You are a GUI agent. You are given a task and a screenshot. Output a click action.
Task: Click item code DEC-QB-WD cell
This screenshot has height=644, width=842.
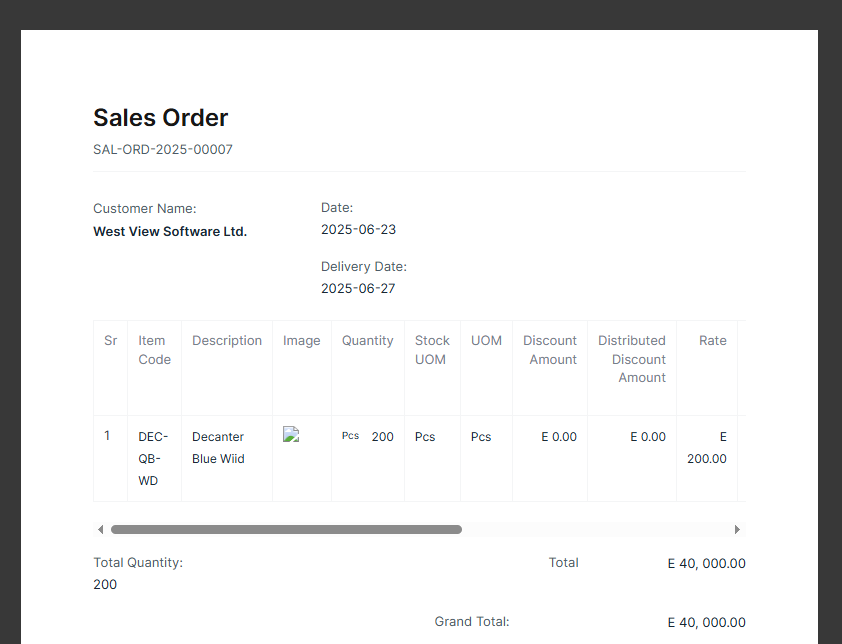[155, 459]
